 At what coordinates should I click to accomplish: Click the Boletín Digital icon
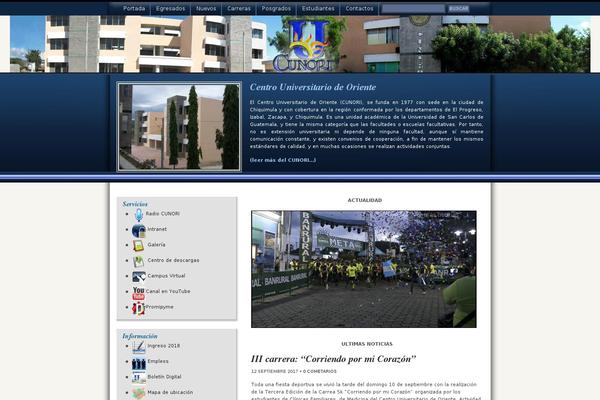139,378
